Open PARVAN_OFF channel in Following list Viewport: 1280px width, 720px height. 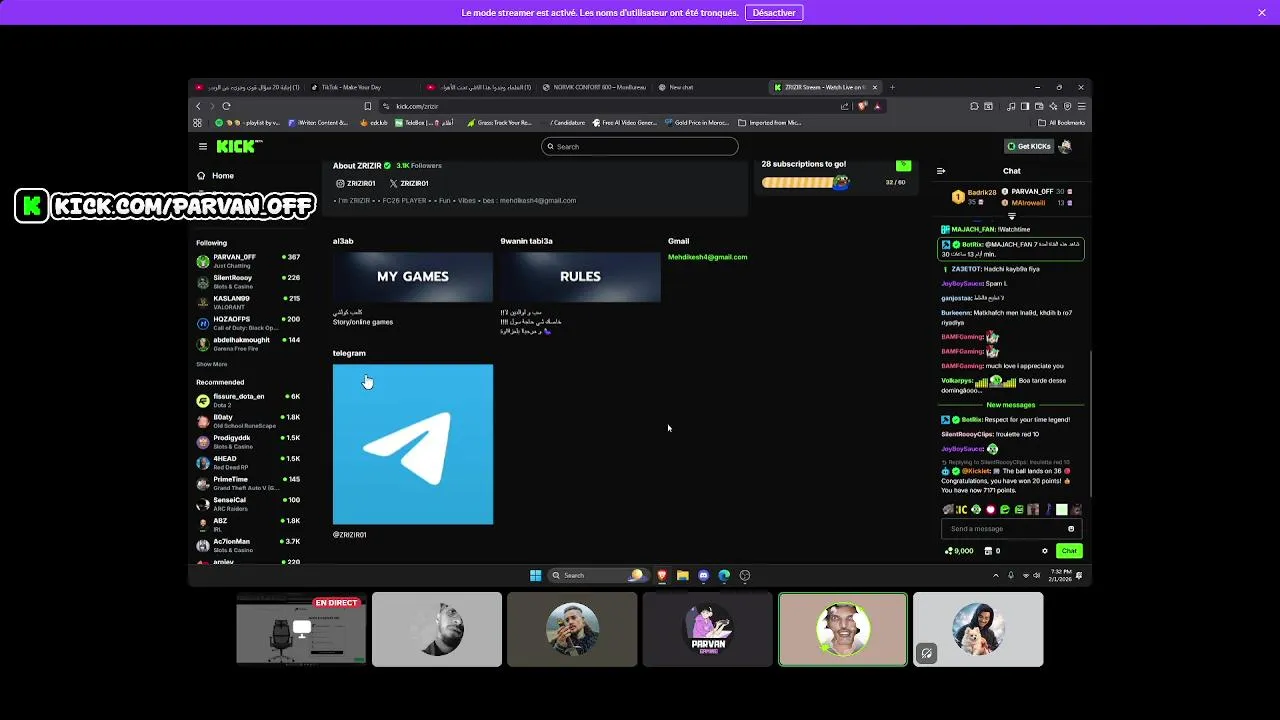pyautogui.click(x=248, y=261)
